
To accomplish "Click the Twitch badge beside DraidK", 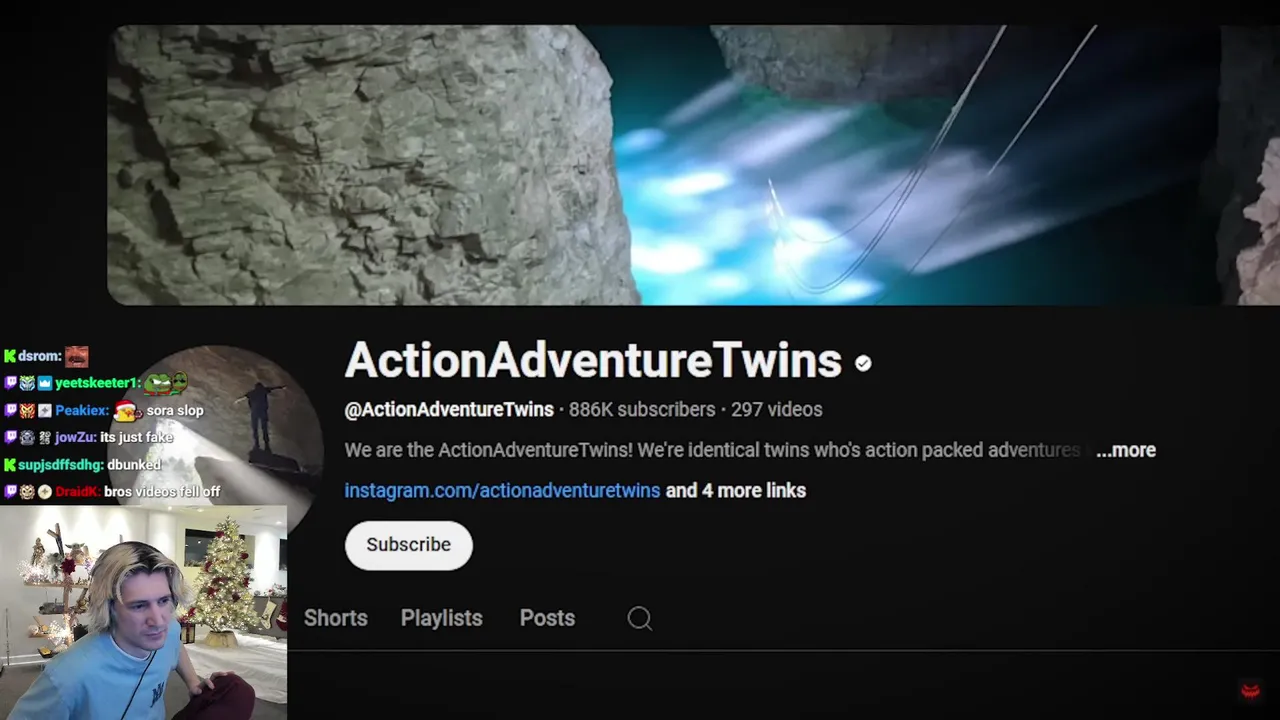I will pyautogui.click(x=10, y=492).
